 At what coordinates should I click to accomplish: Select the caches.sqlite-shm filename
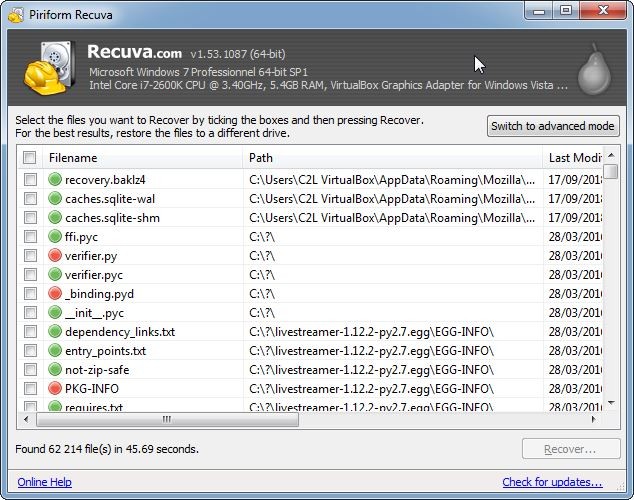coord(112,218)
